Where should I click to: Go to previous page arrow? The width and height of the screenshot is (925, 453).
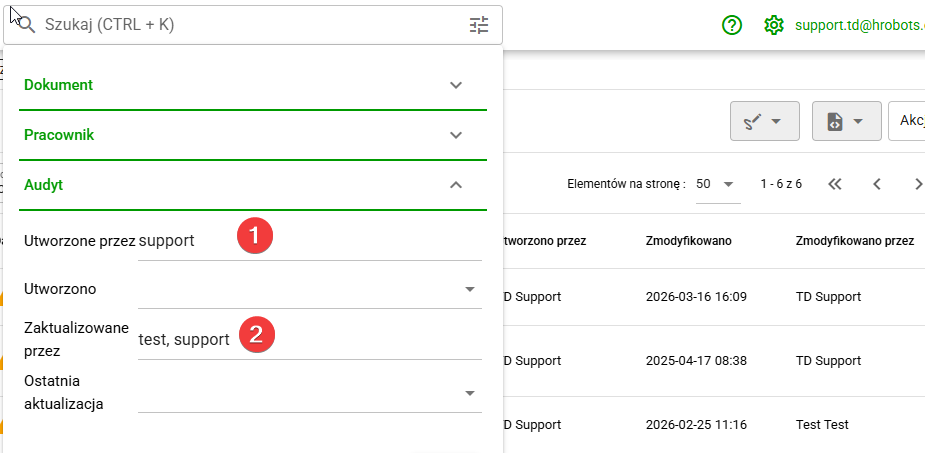coord(877,184)
